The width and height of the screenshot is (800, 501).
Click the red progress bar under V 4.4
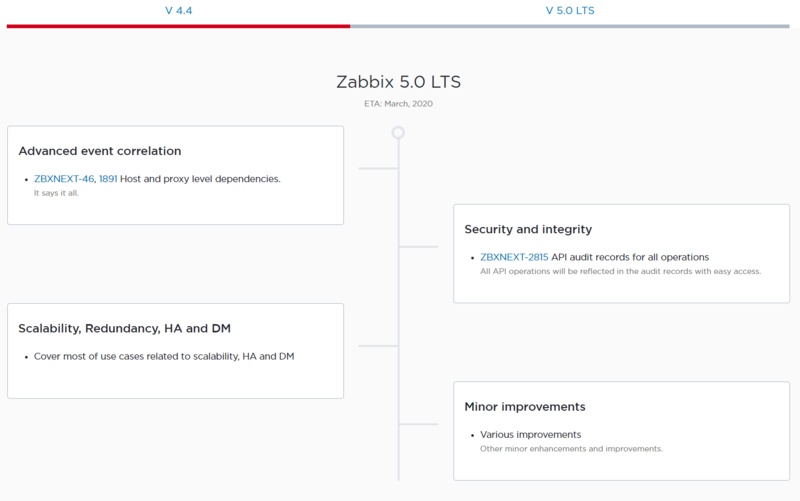point(178,26)
